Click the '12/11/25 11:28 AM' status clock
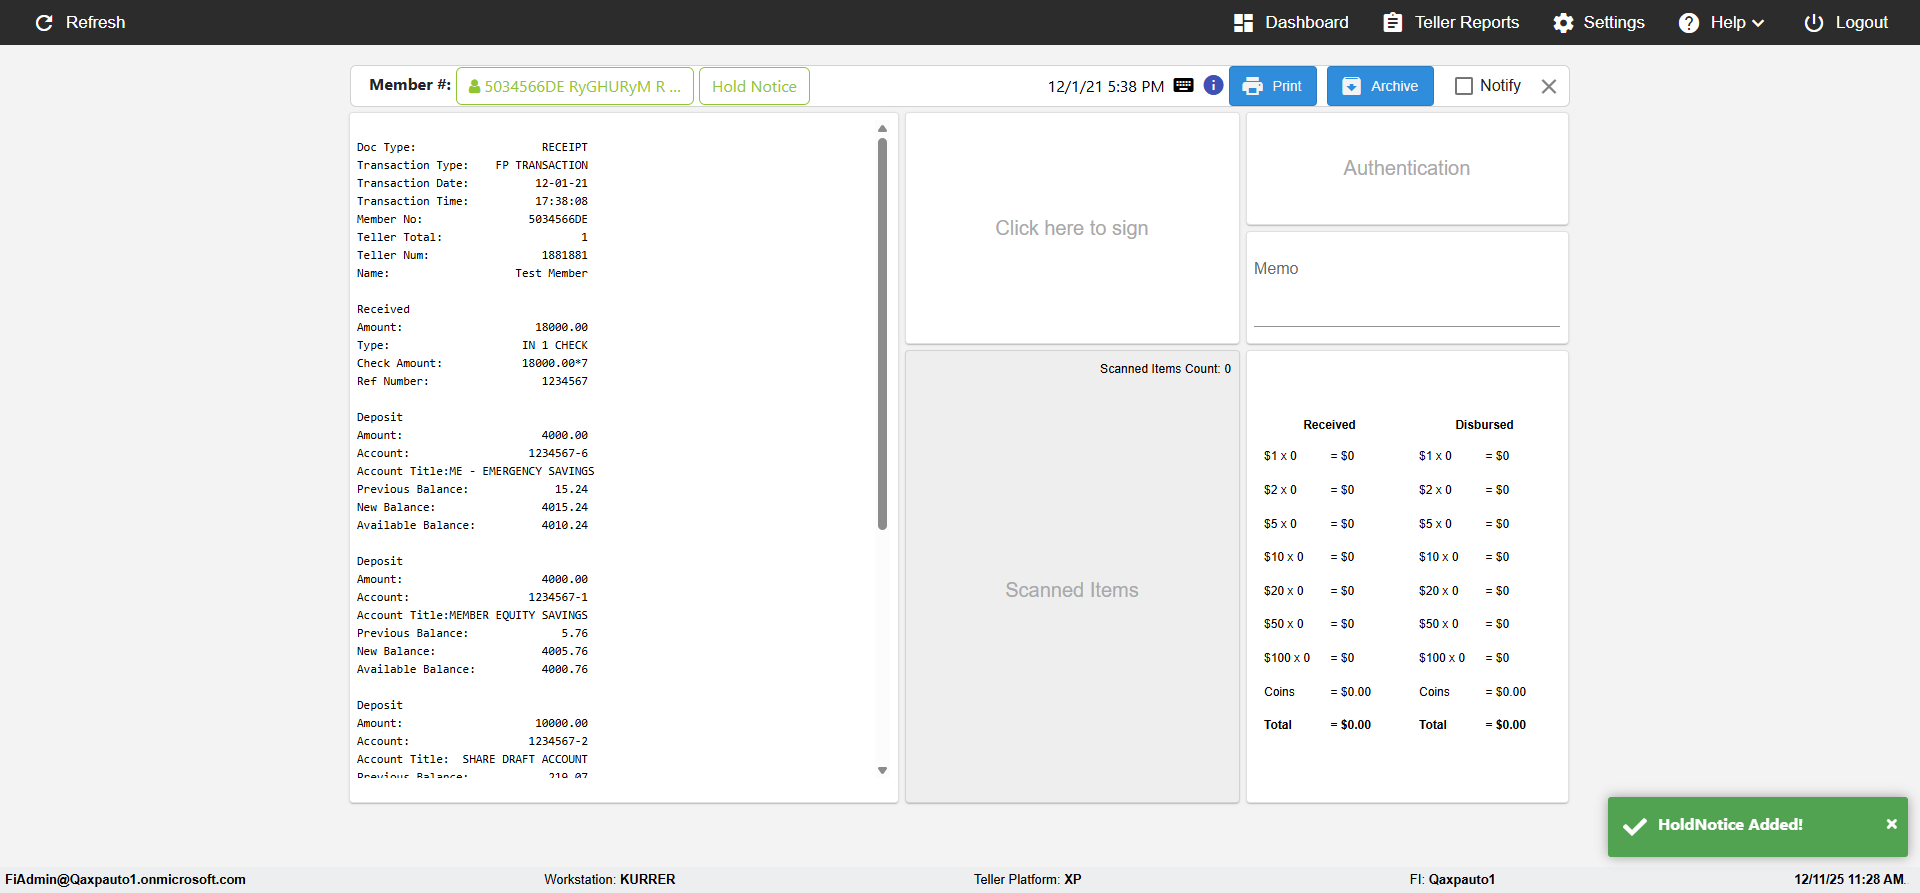 tap(1849, 880)
